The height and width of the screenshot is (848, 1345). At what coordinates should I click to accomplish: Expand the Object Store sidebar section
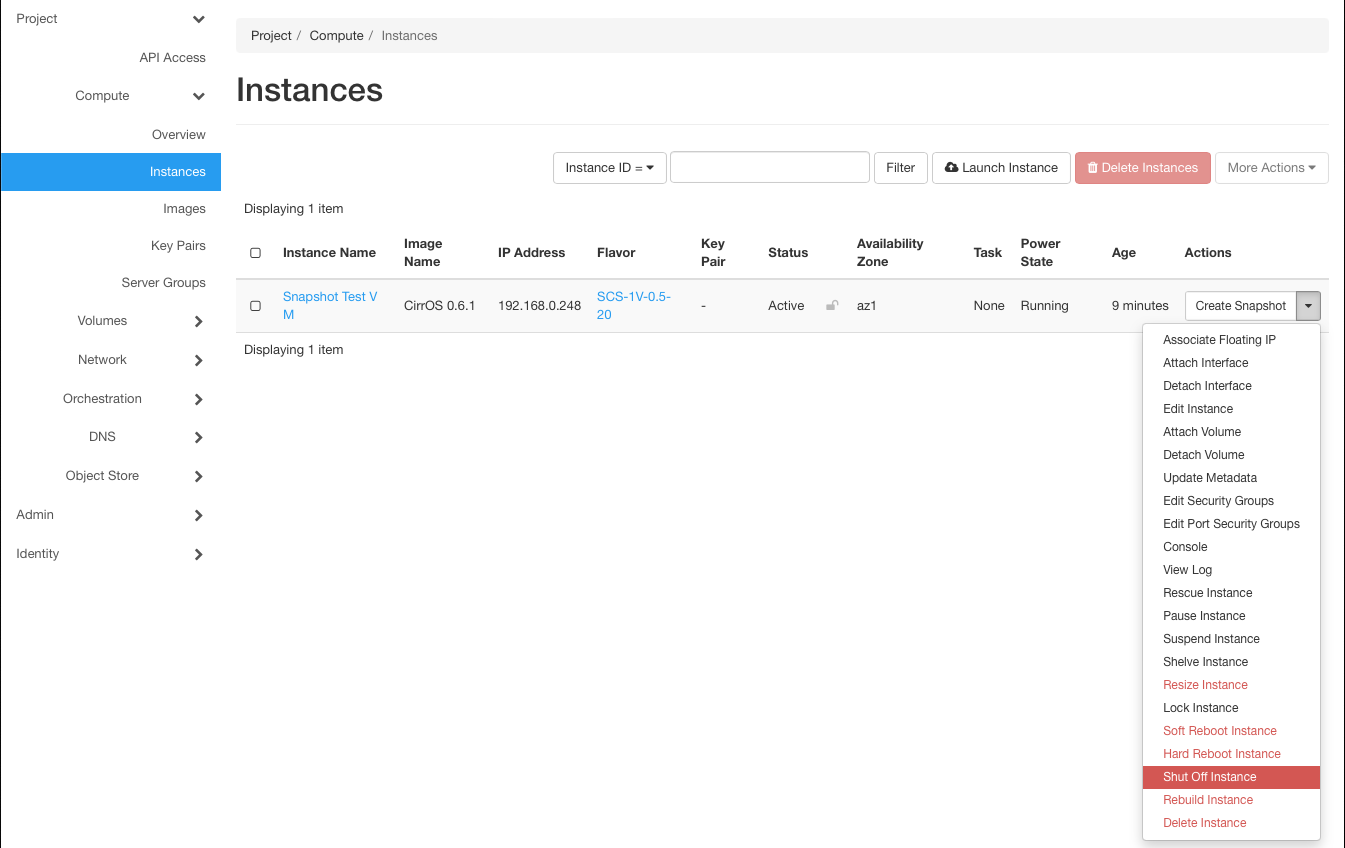[x=198, y=476]
